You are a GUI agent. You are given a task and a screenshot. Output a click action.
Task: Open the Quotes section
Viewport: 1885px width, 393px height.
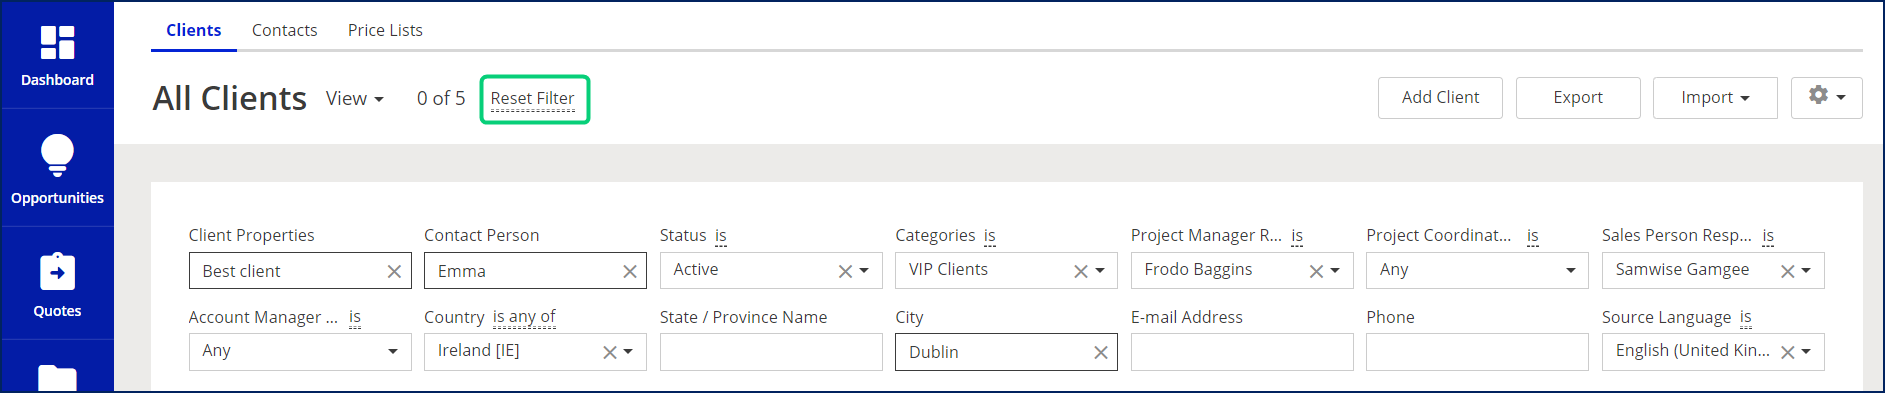[x=57, y=284]
